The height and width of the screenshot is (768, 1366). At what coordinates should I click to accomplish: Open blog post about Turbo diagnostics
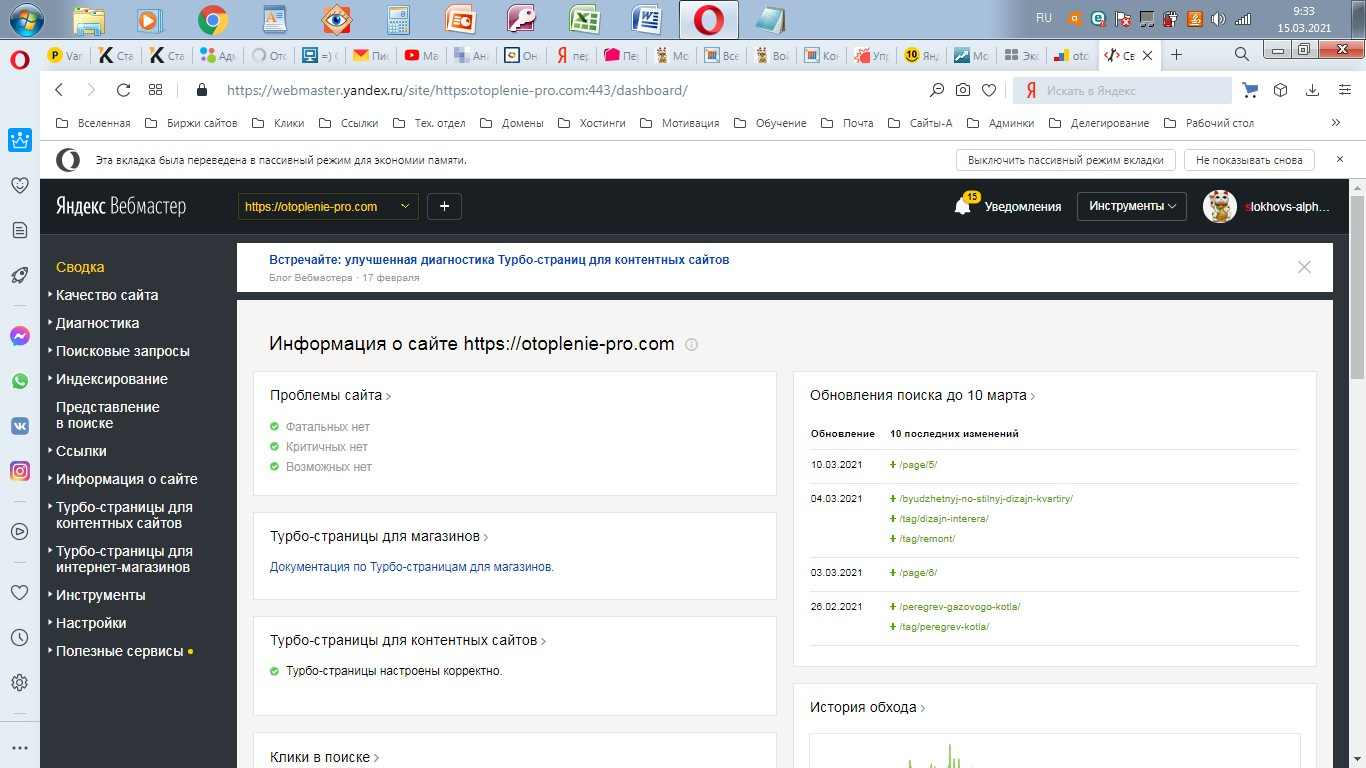(499, 260)
